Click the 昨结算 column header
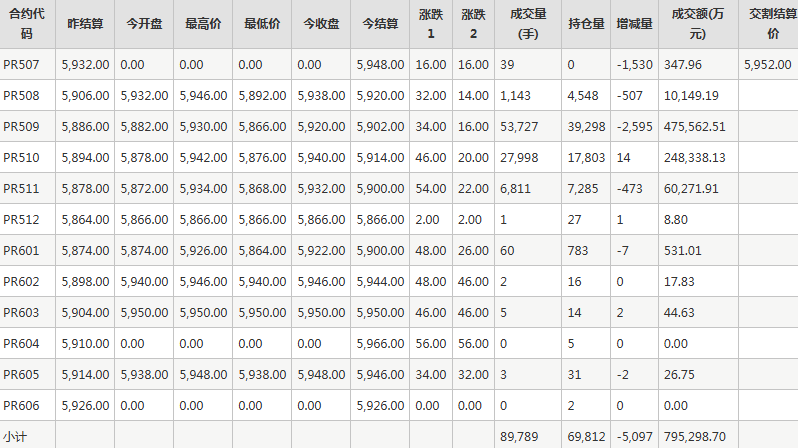Image resolution: width=798 pixels, height=448 pixels. tap(85, 24)
